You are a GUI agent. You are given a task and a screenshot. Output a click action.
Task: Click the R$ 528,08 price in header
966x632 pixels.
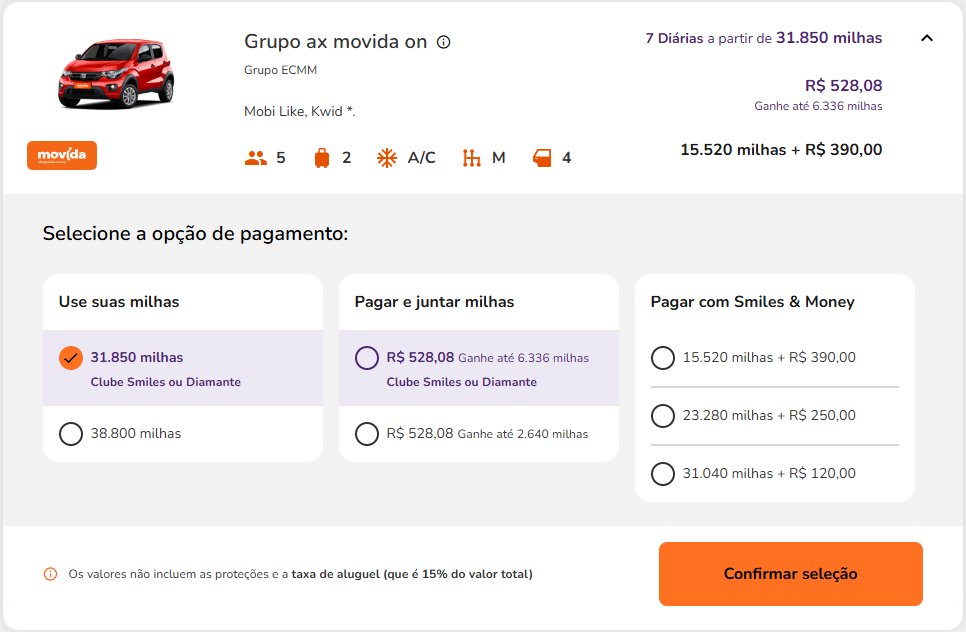[843, 86]
